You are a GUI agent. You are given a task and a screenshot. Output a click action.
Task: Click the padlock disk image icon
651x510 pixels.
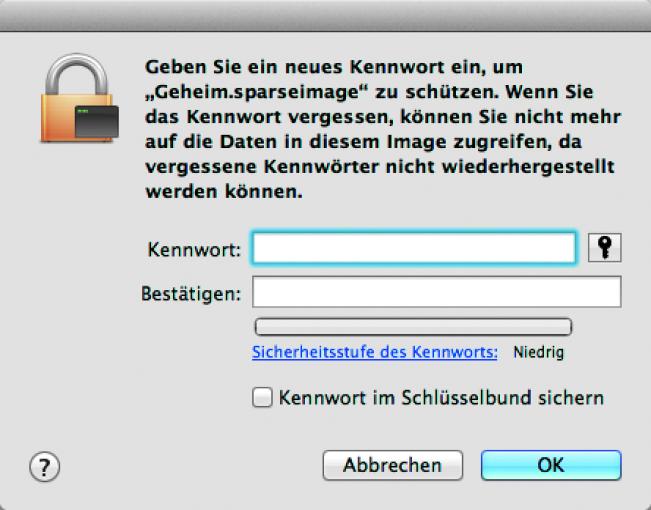coord(79,98)
